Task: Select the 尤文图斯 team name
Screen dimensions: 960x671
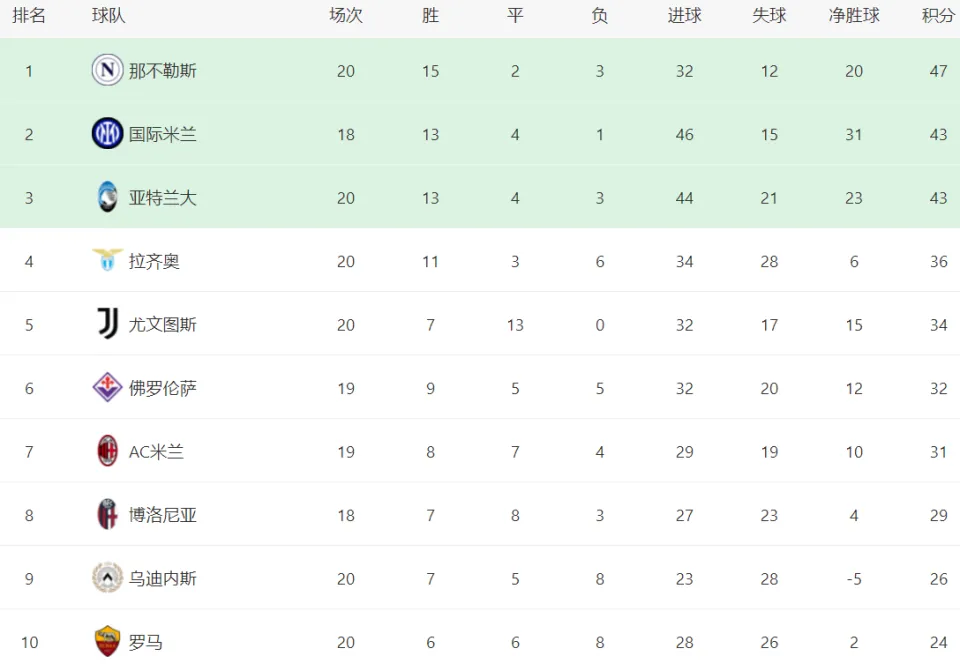Action: pyautogui.click(x=163, y=324)
